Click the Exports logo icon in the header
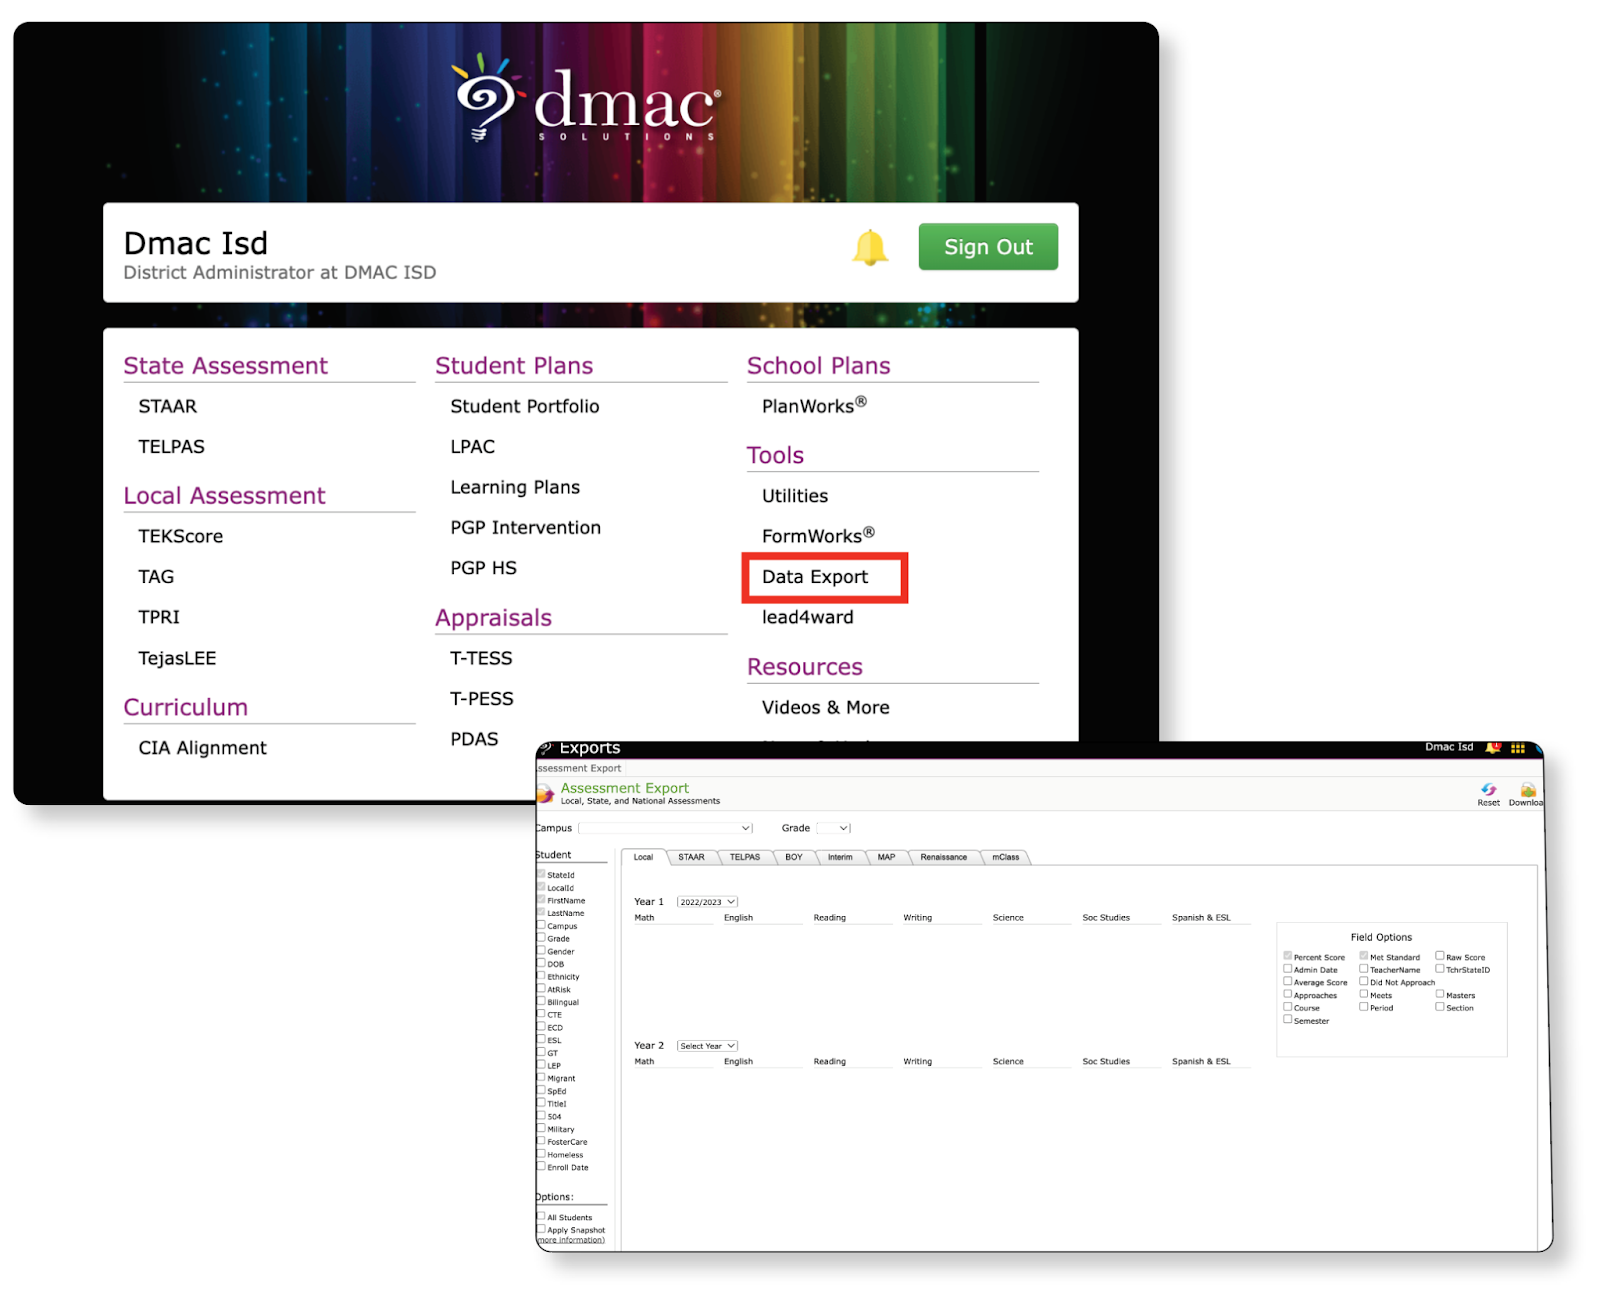Screen dimensions: 1600x1295 click(545, 748)
